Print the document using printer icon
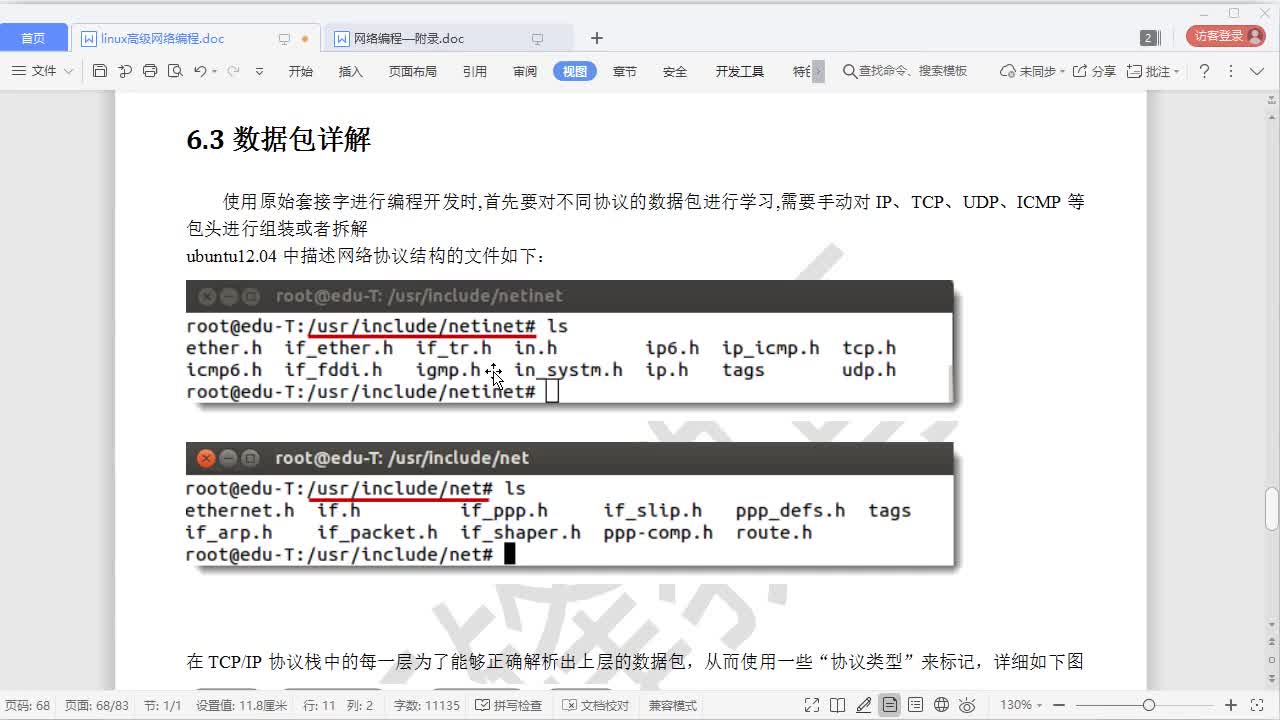The height and width of the screenshot is (720, 1280). (150, 71)
